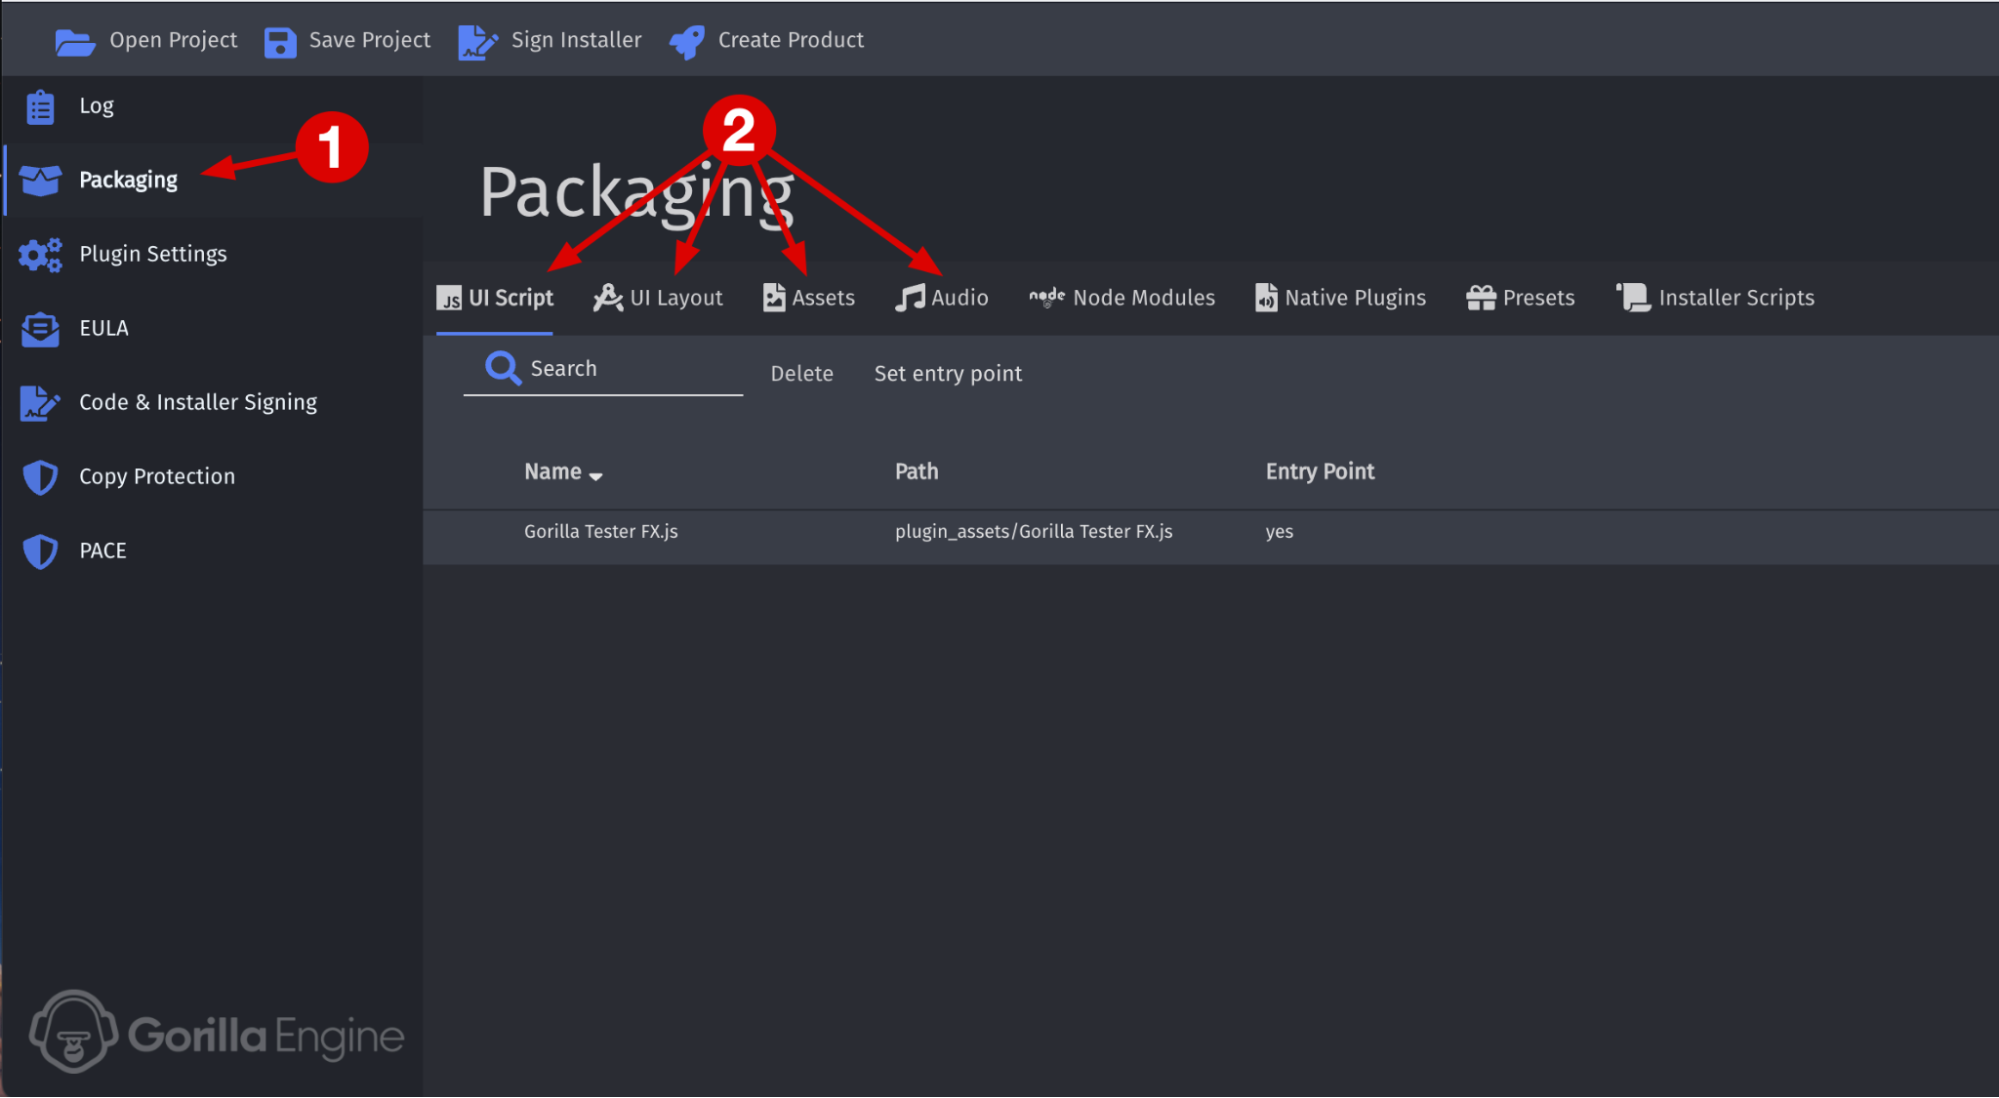Click the Delete button
The height and width of the screenshot is (1098, 1999).
click(x=802, y=374)
